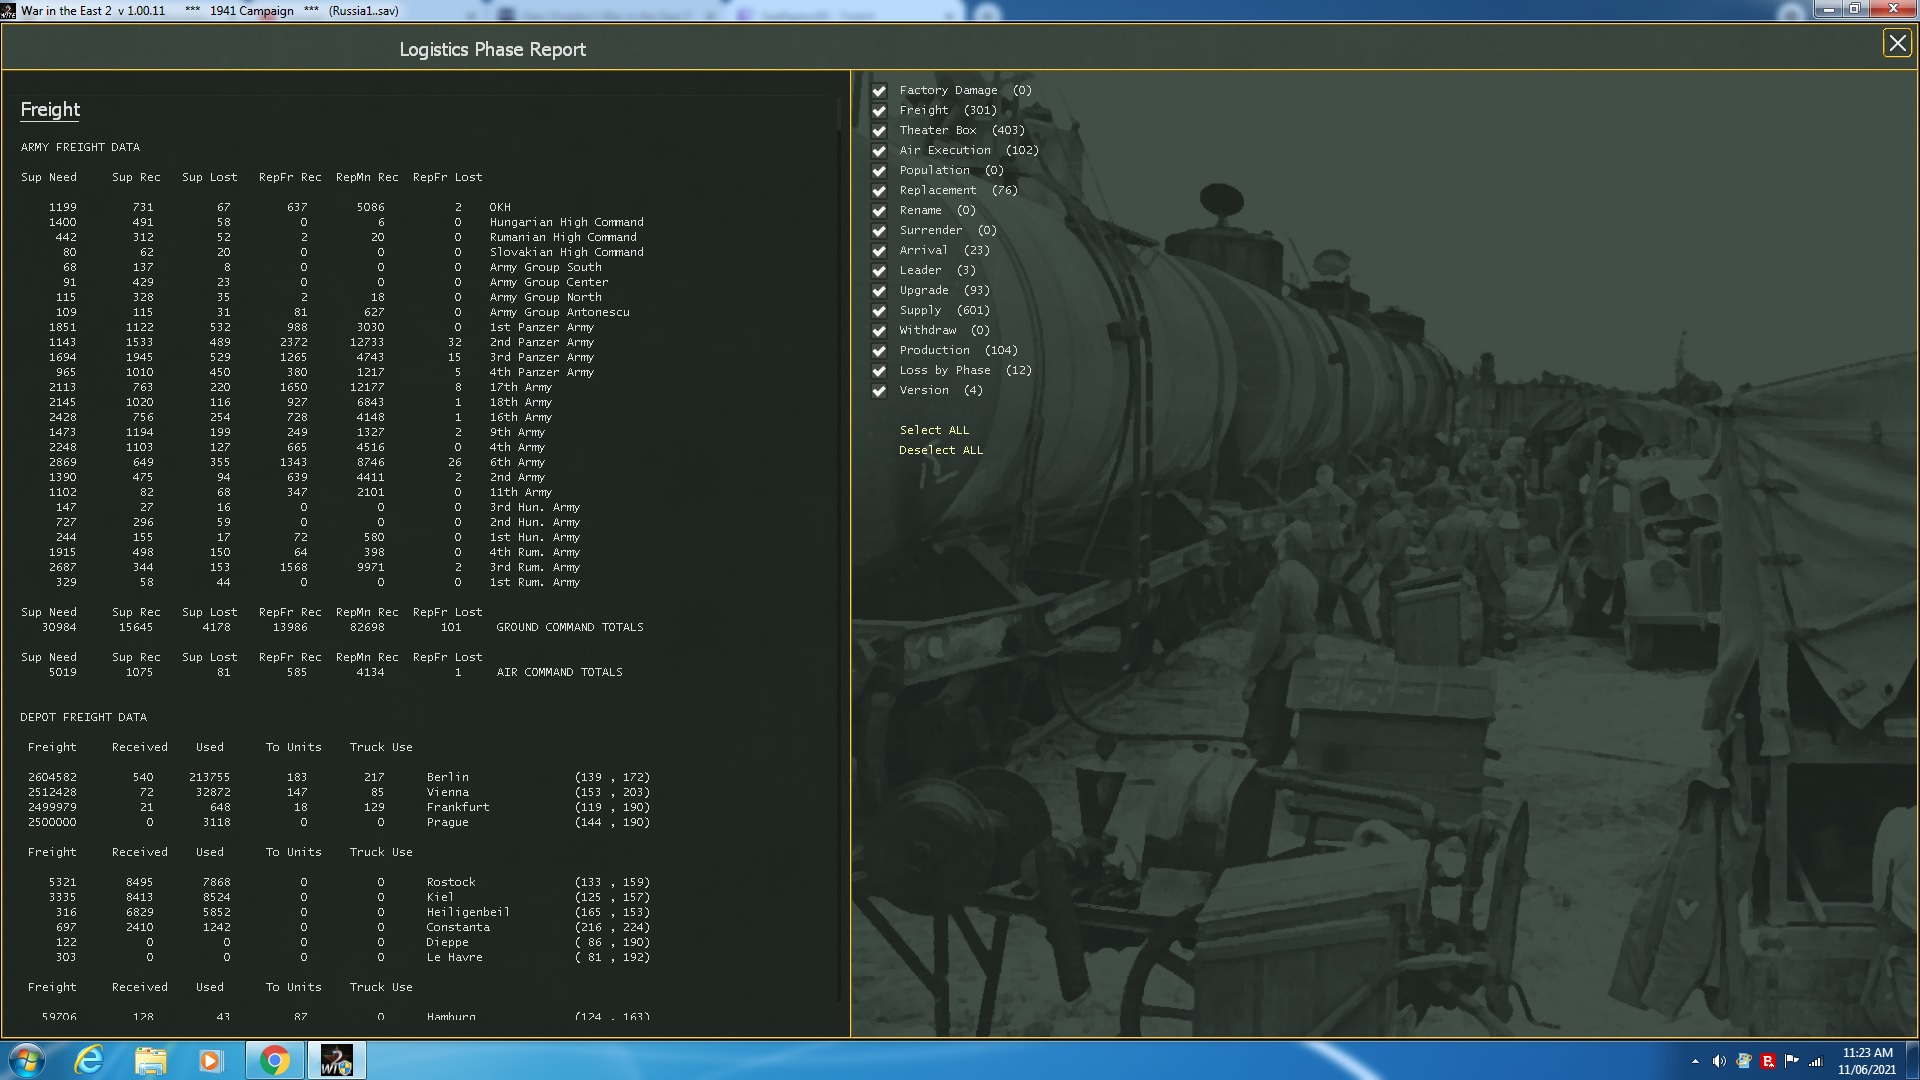Toggle the Supply (601) checkbox

pyautogui.click(x=879, y=310)
